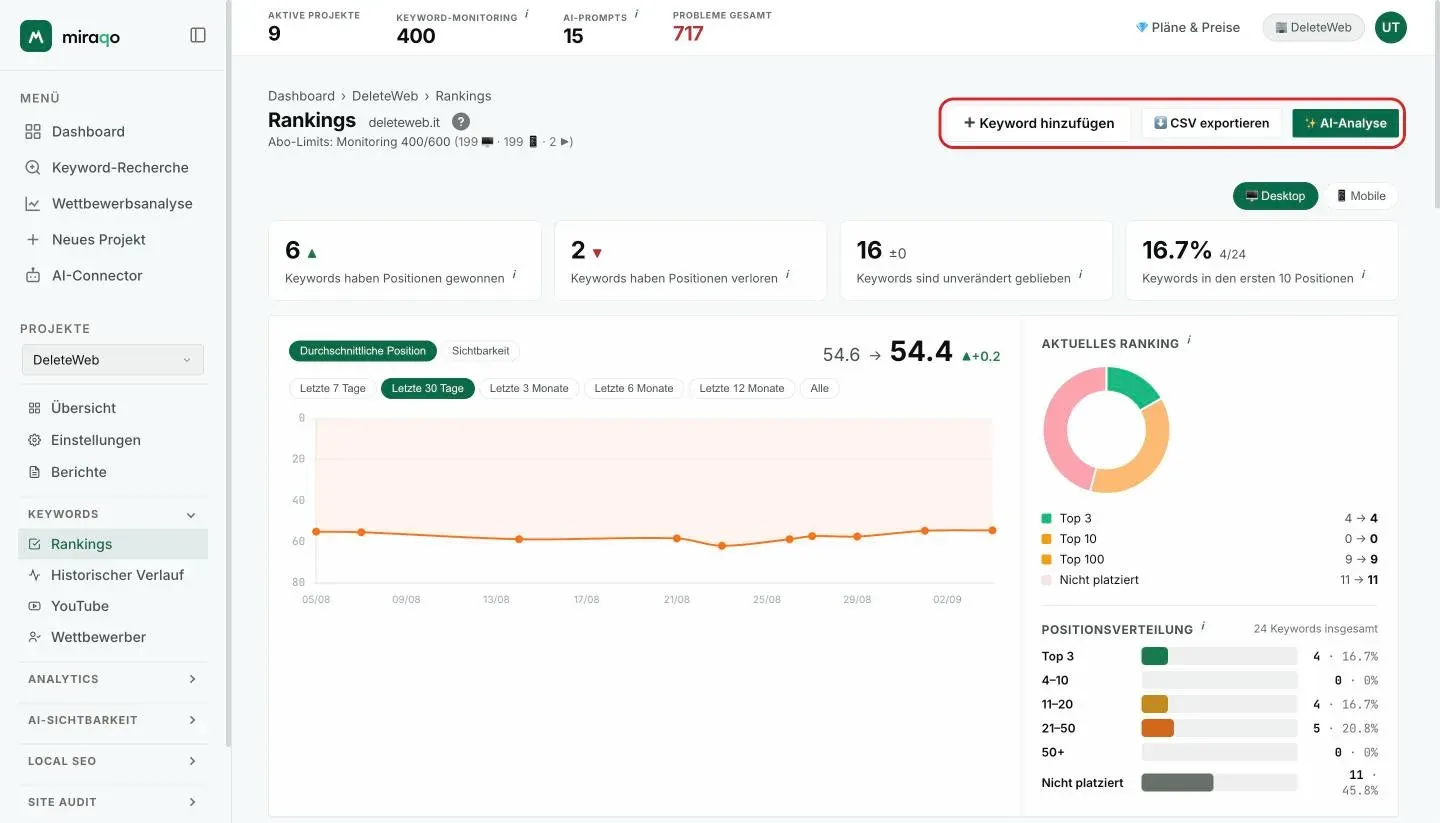The width and height of the screenshot is (1440, 823).
Task: Click the miraqo logo icon
Action: 36,36
